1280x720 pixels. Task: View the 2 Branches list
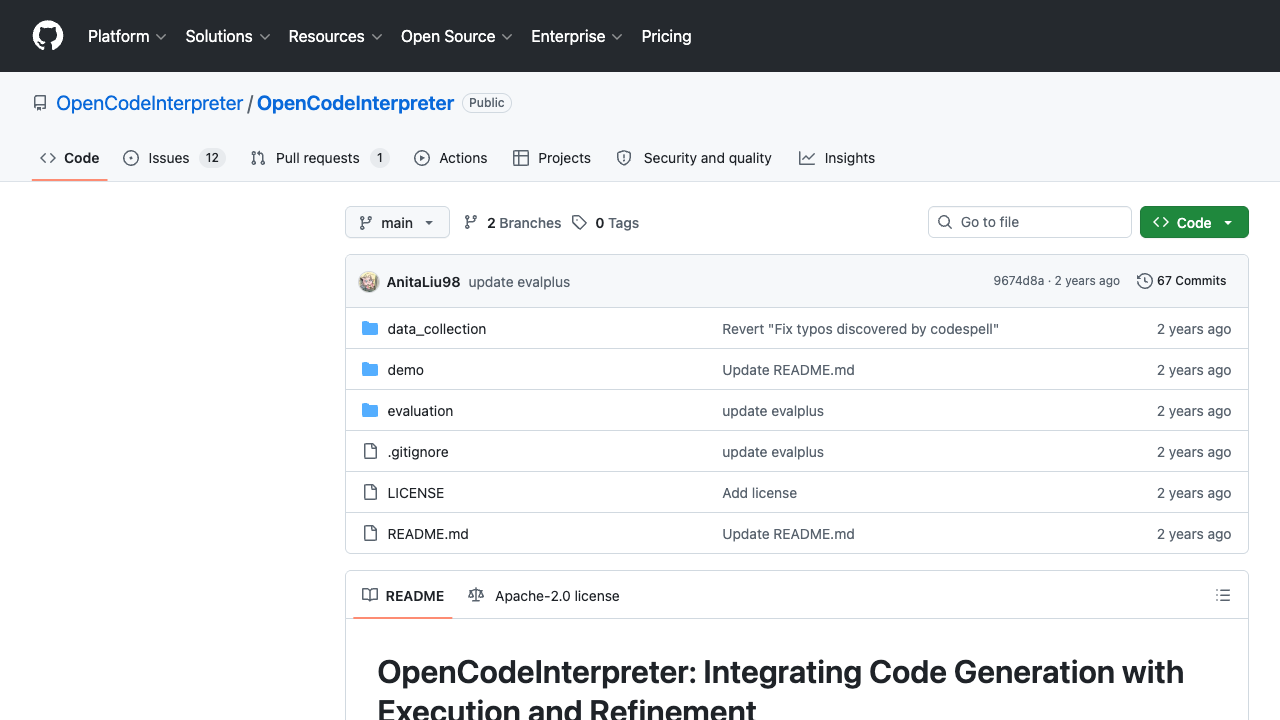[513, 223]
